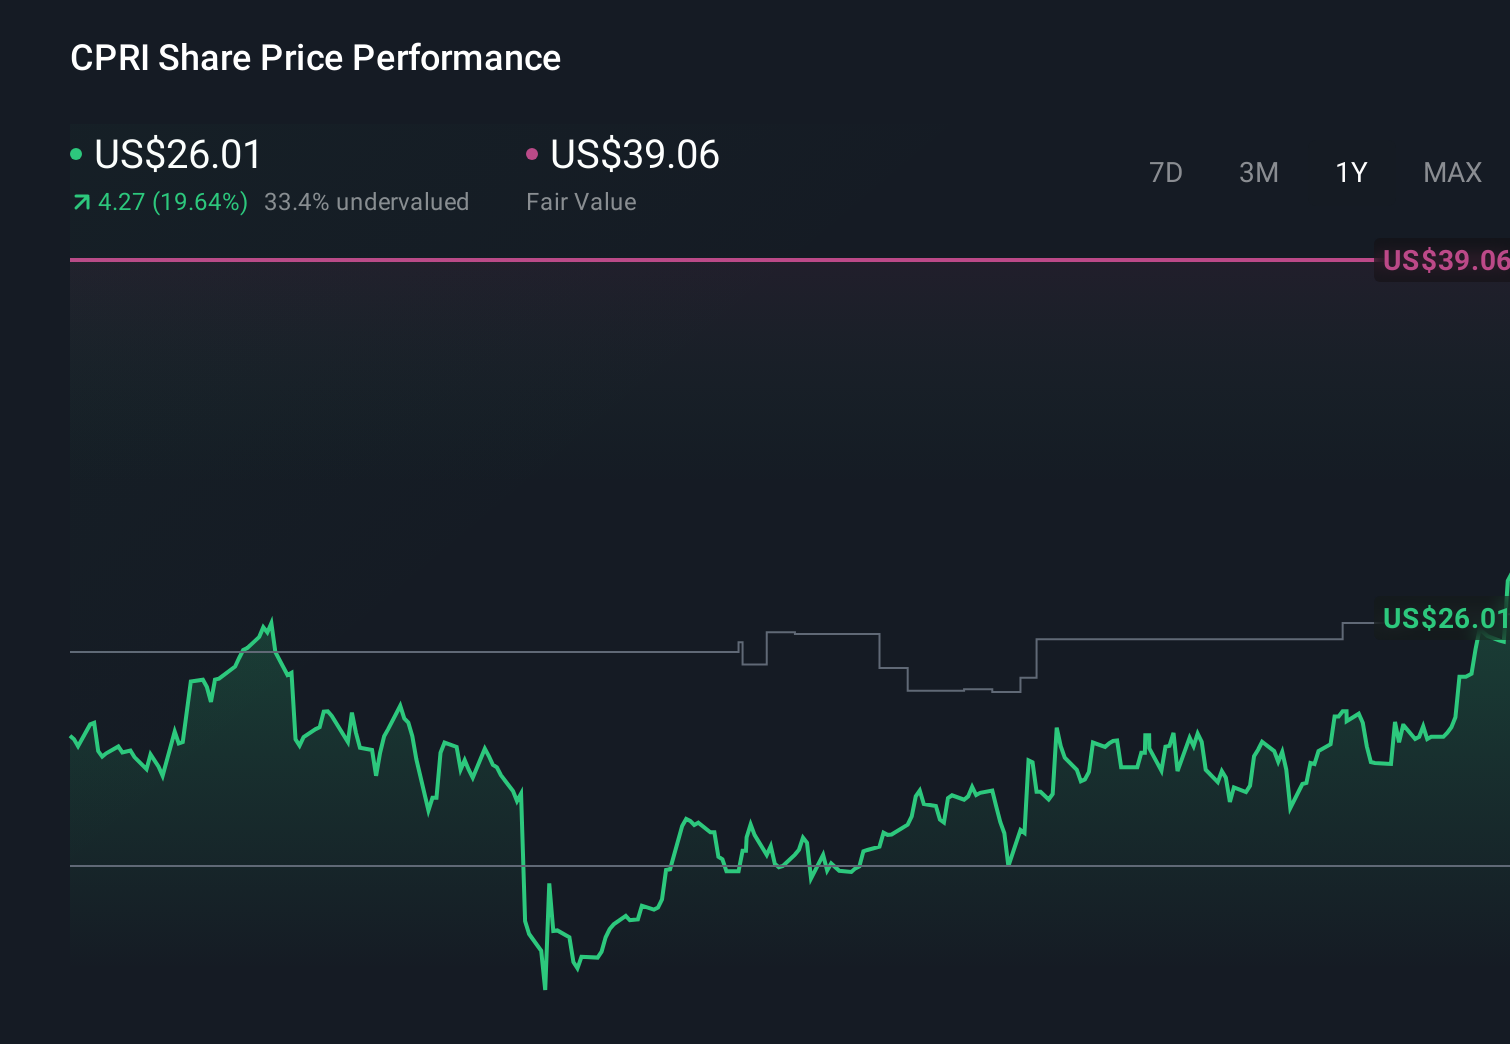Open the CPRI Share Price Performance title
The image size is (1510, 1044).
point(315,57)
